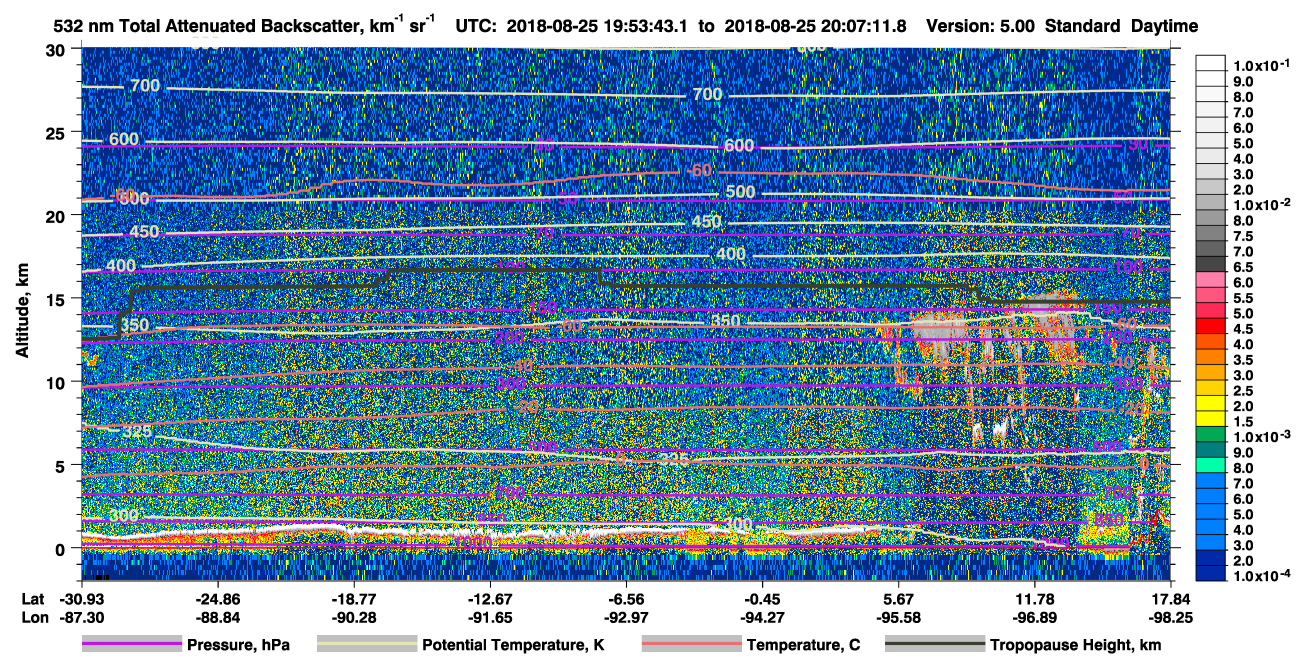
Task: Select the Tropopause Height, km legend label
Action: click(1075, 645)
